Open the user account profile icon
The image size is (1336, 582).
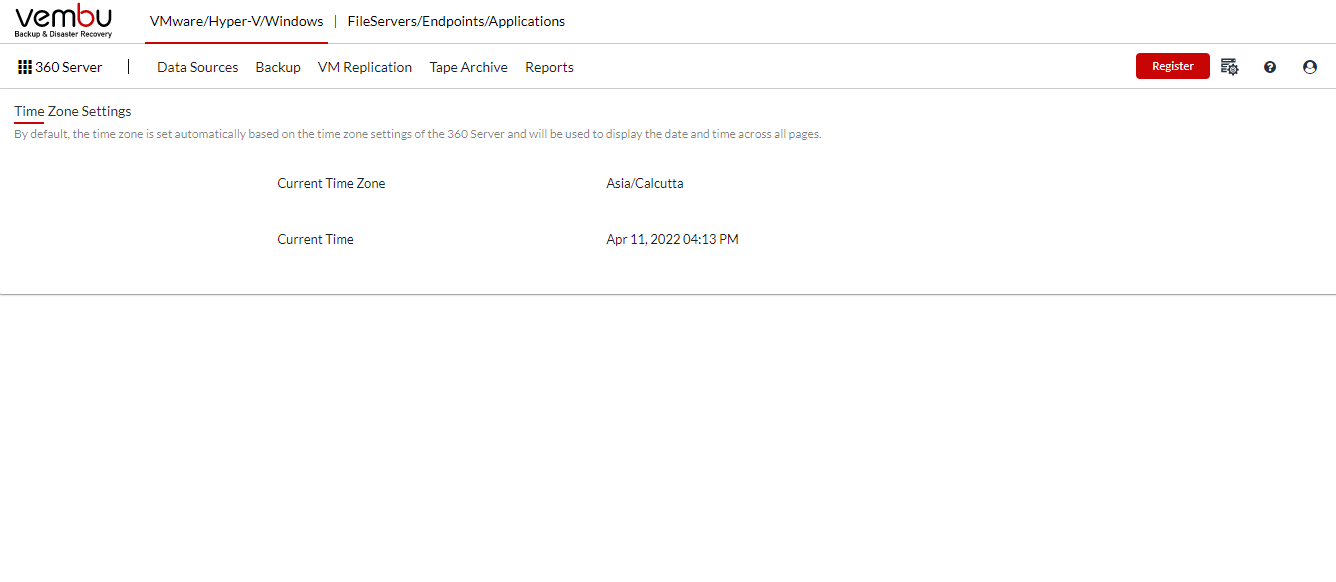pos(1310,67)
